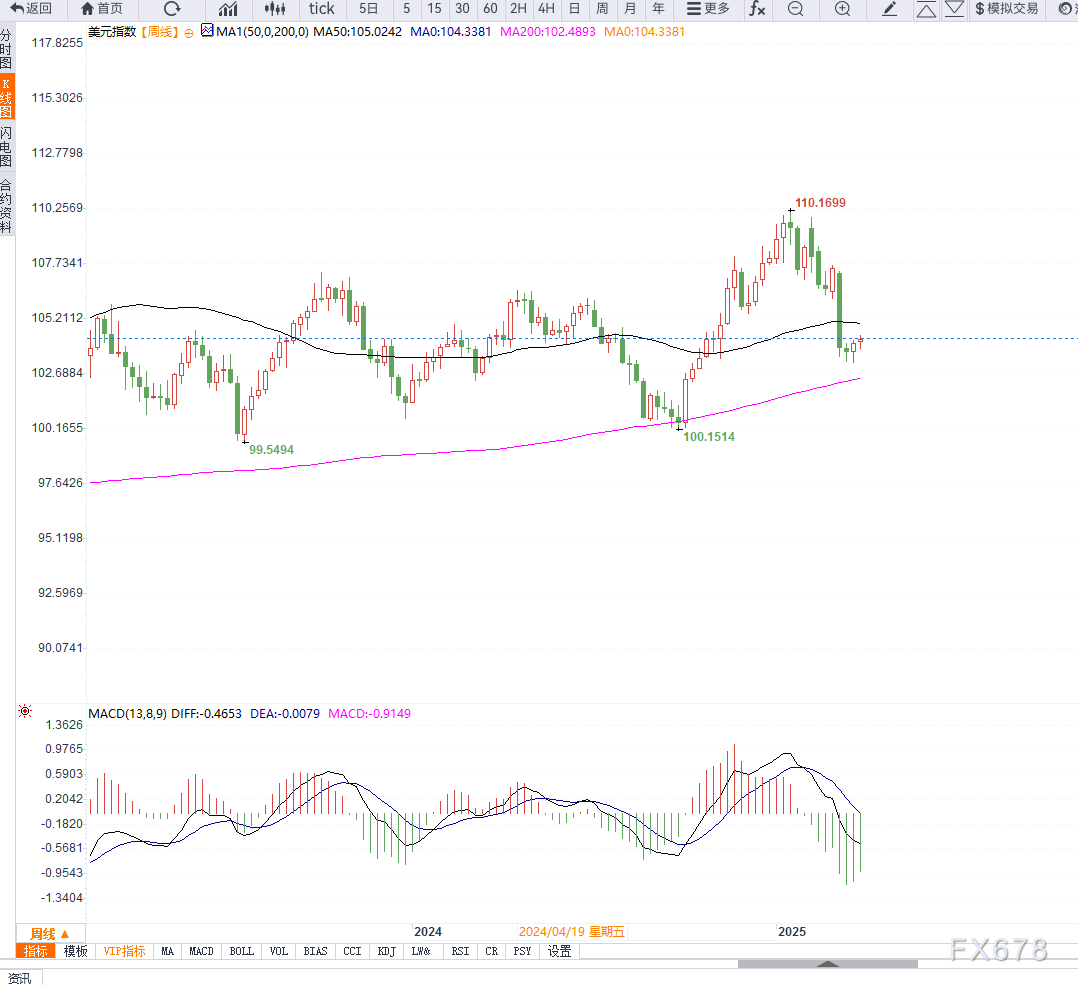Screen dimensions: 1078x985
Task: Open 模拟交易 simulated trading
Action: pyautogui.click(x=1006, y=9)
